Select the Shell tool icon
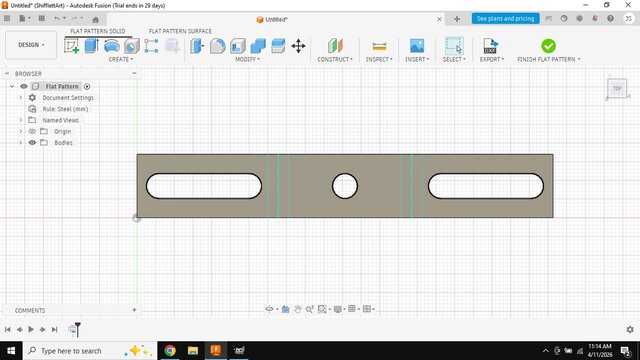 pyautogui.click(x=238, y=46)
